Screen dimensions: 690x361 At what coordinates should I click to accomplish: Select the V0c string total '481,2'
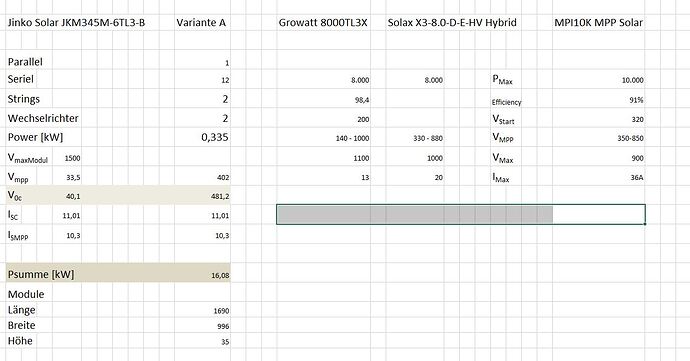[220, 196]
